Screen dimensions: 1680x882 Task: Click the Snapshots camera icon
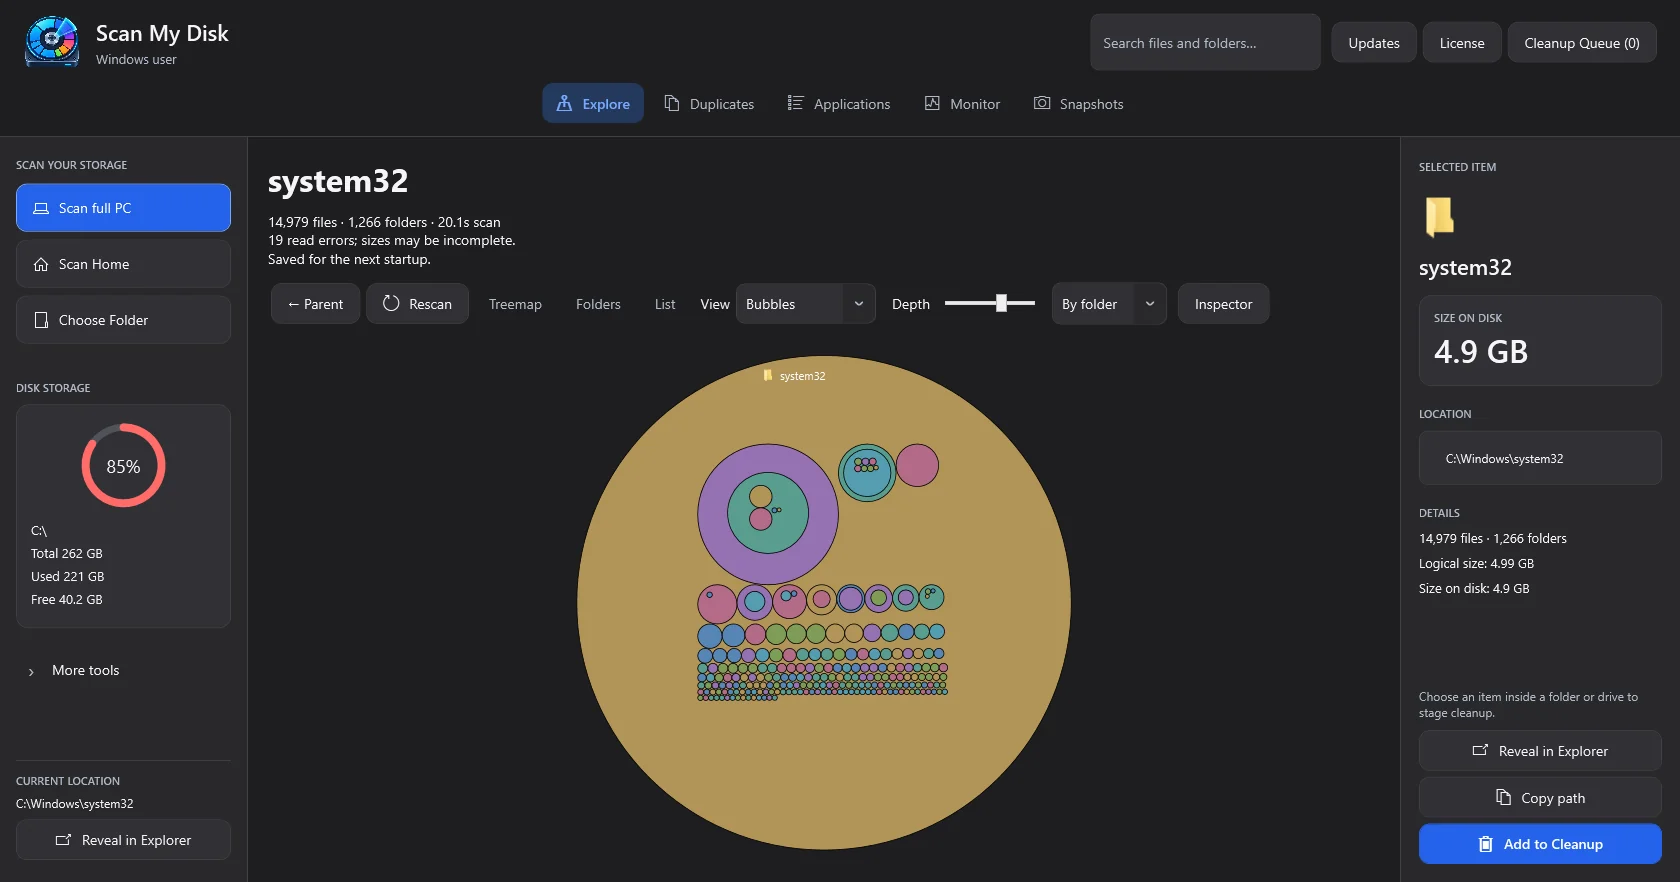point(1042,103)
